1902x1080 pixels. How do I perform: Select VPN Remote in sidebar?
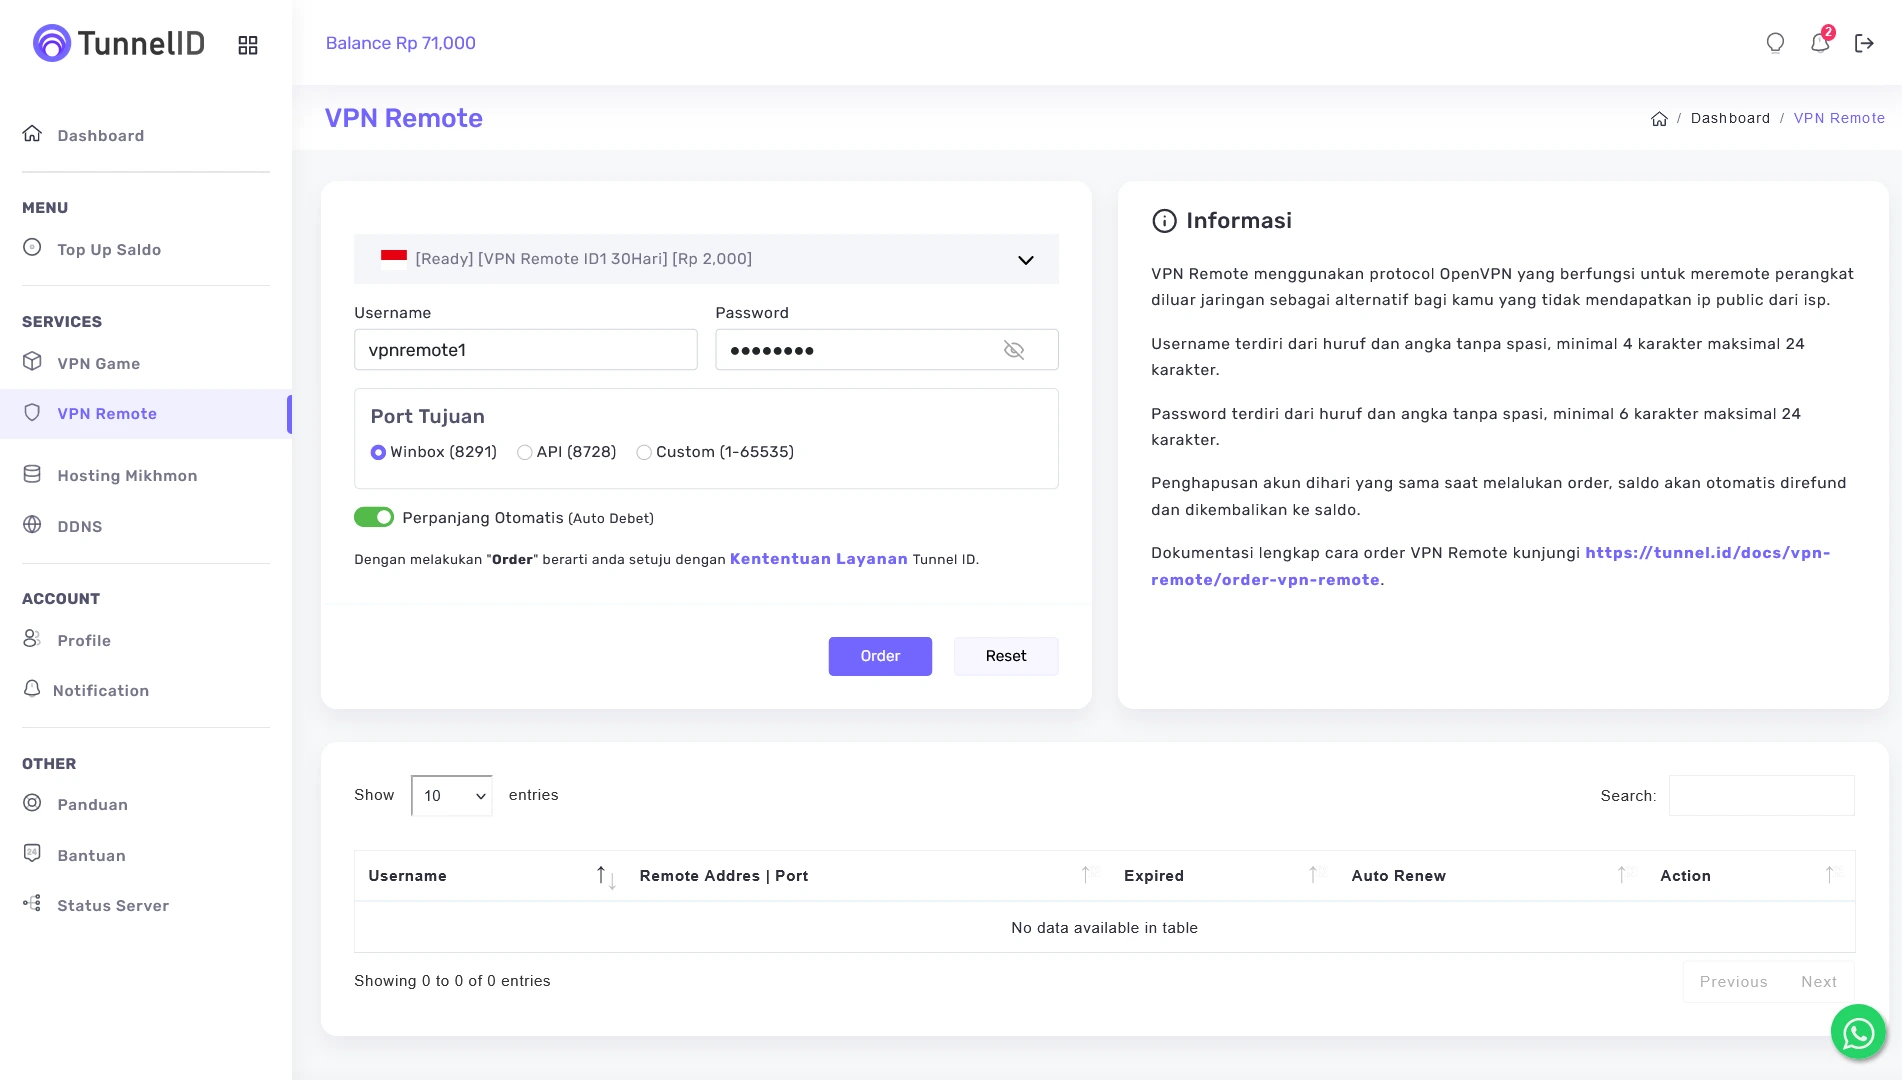click(146, 414)
